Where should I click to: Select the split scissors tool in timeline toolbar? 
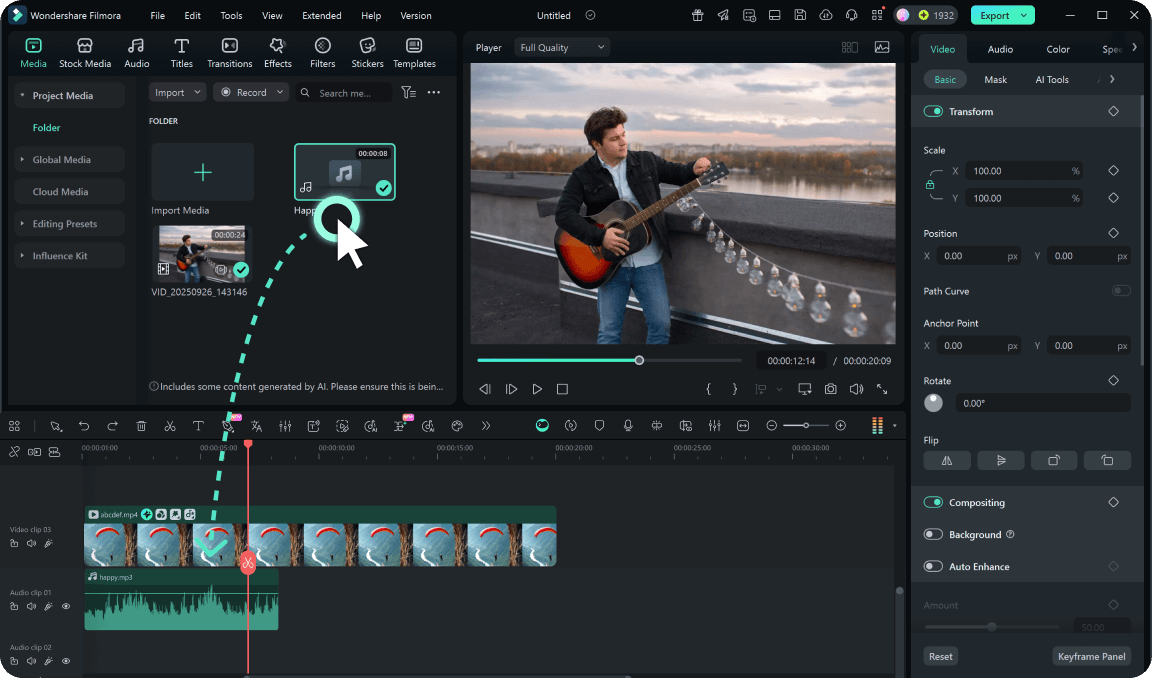tap(170, 426)
